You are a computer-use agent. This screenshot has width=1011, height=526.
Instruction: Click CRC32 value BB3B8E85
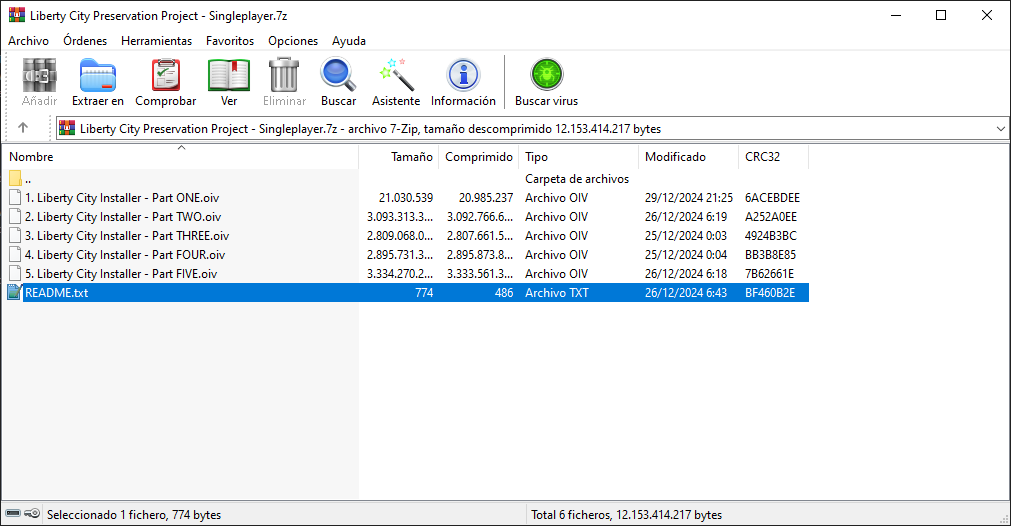pos(771,255)
